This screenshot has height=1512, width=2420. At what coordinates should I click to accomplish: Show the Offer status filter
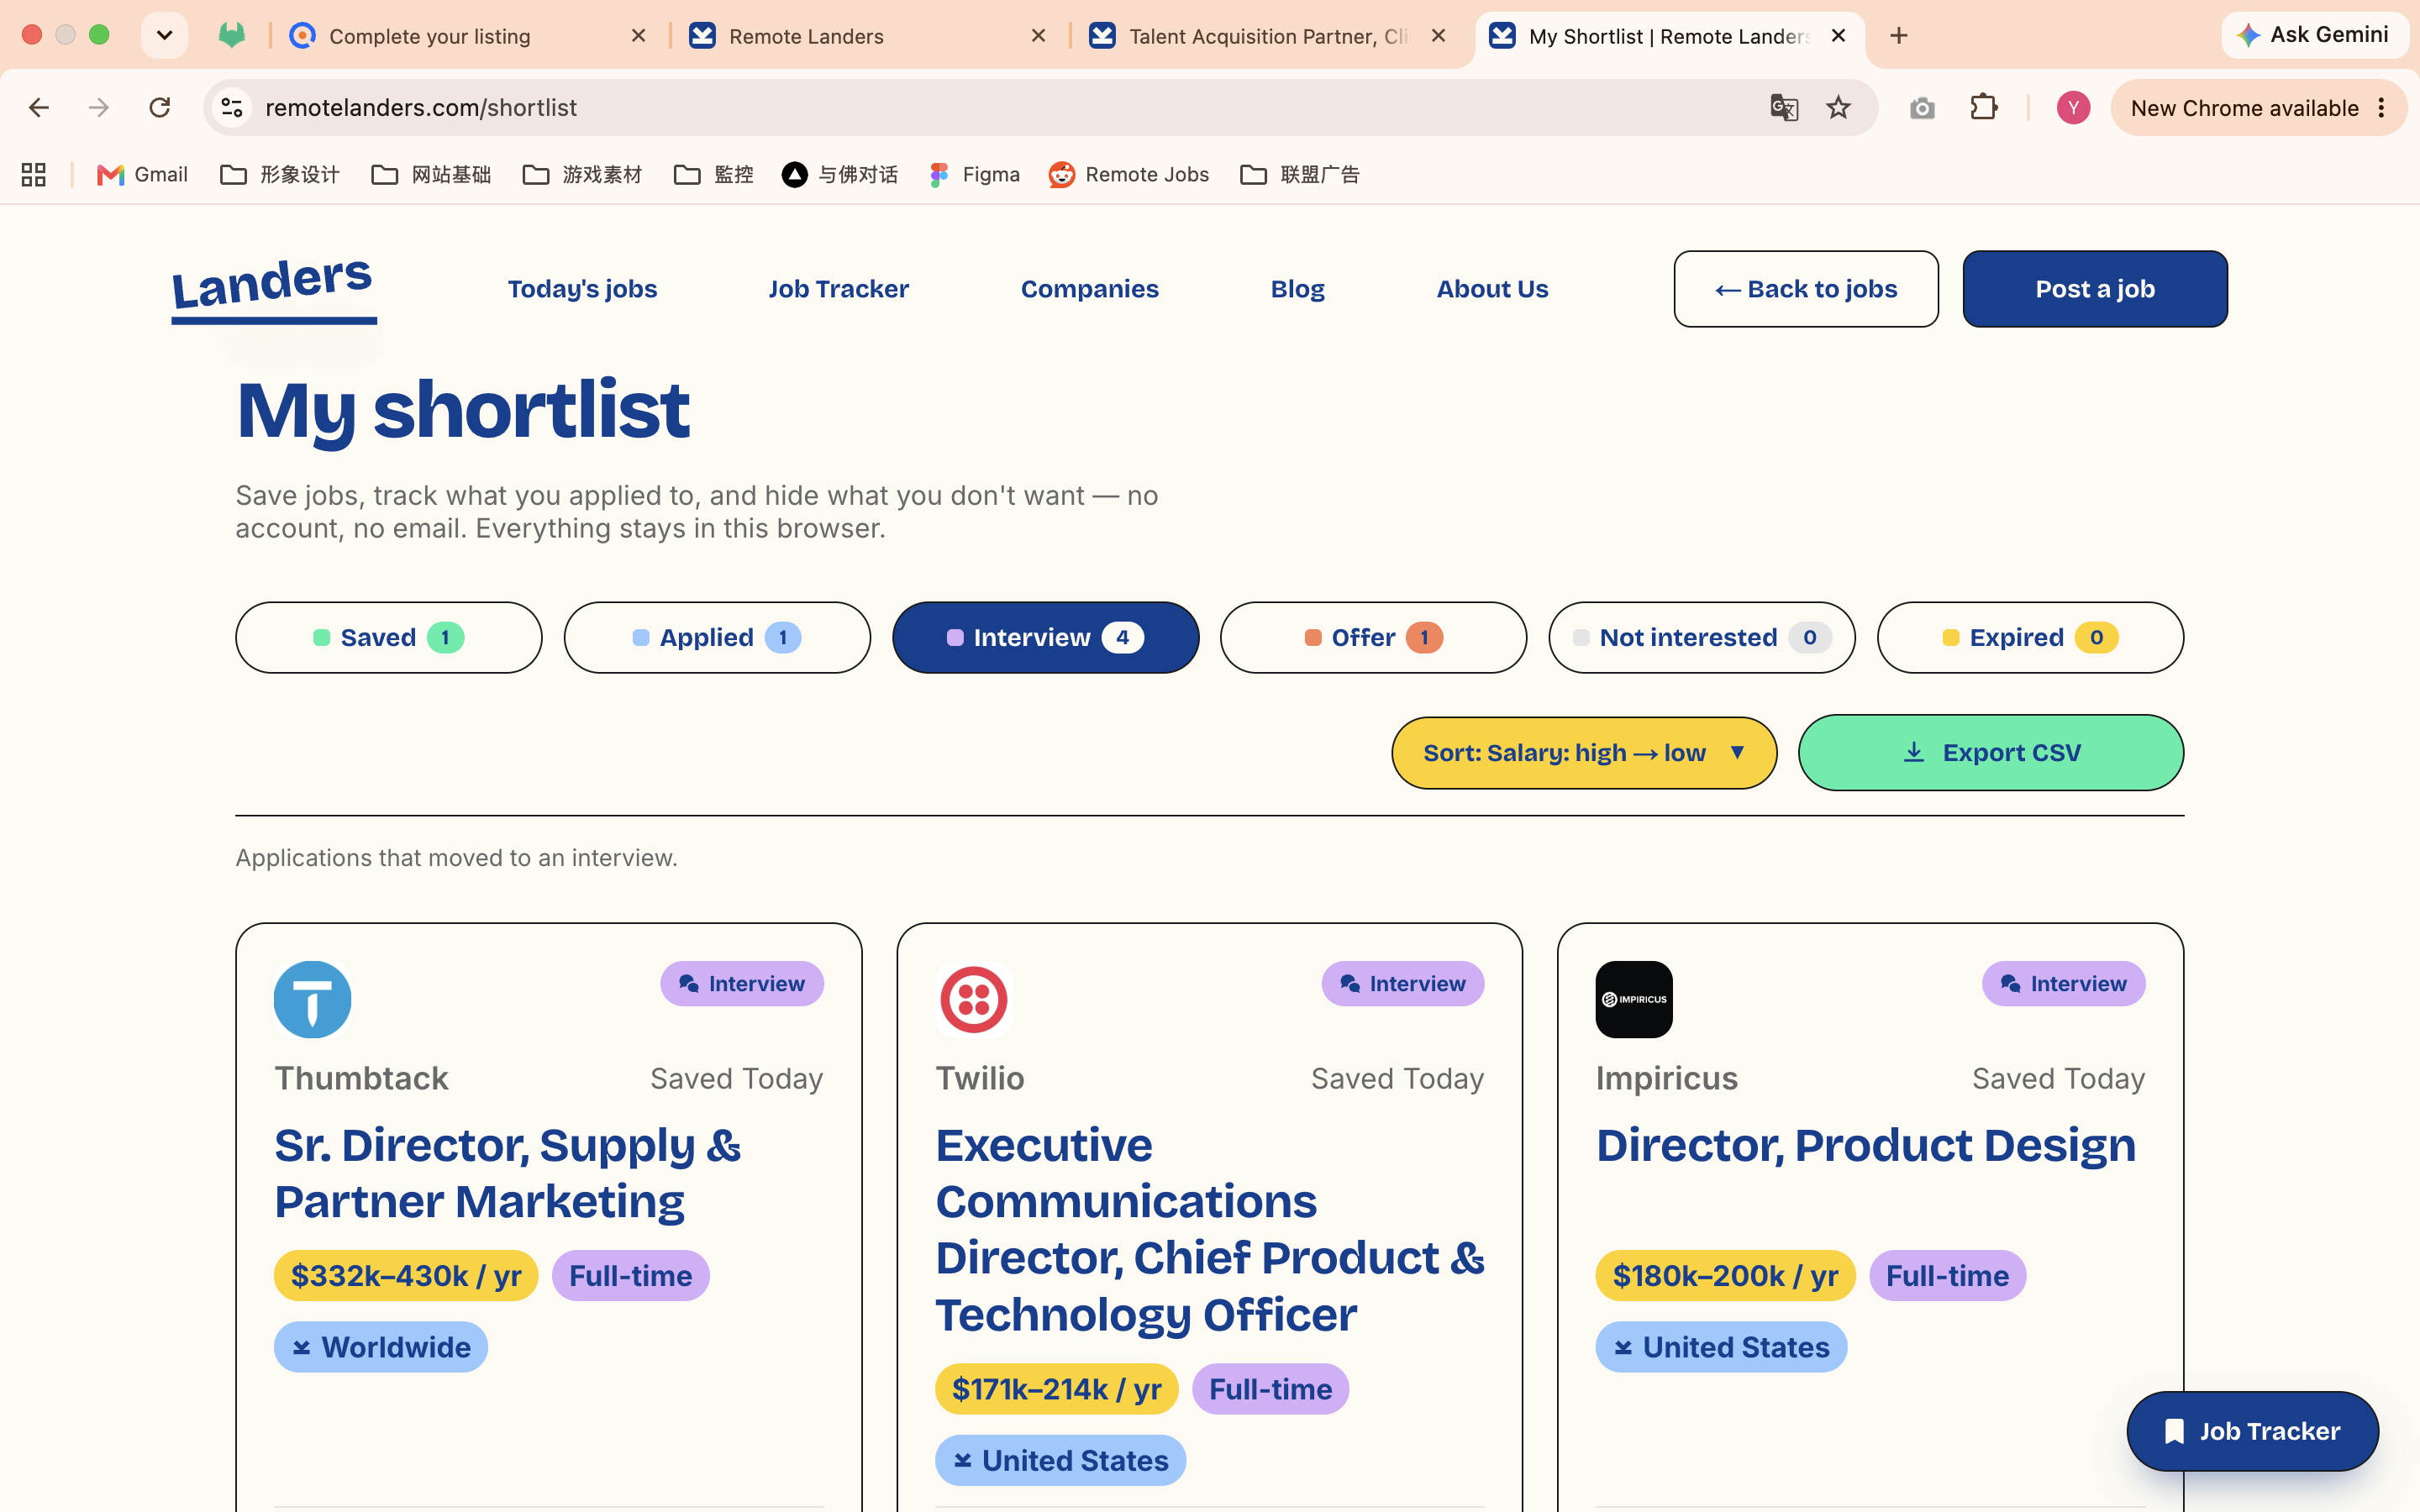coord(1373,637)
